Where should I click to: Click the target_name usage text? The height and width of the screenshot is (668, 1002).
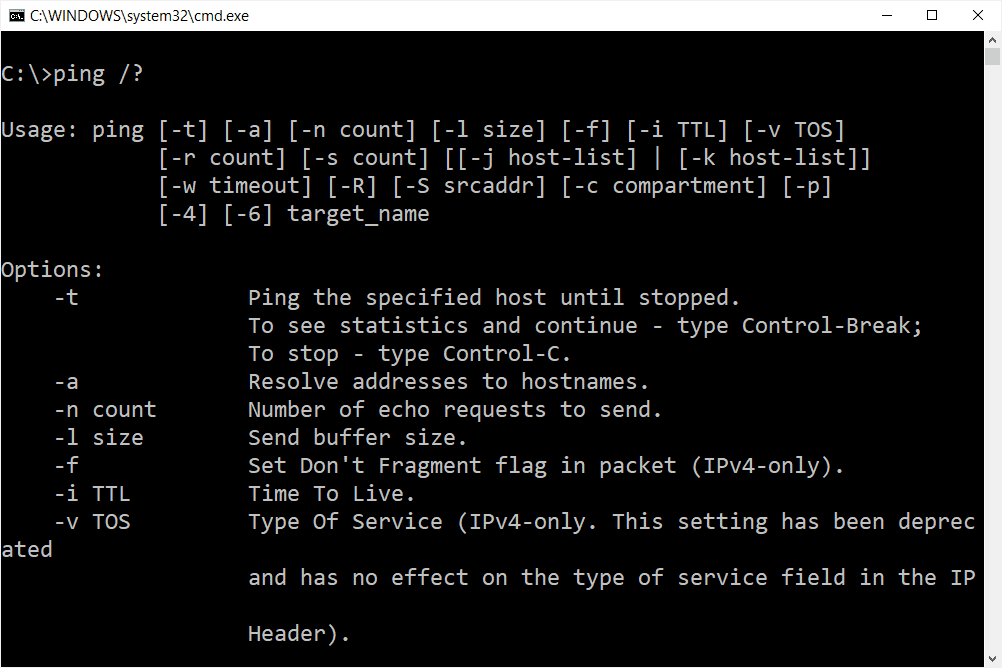point(358,213)
